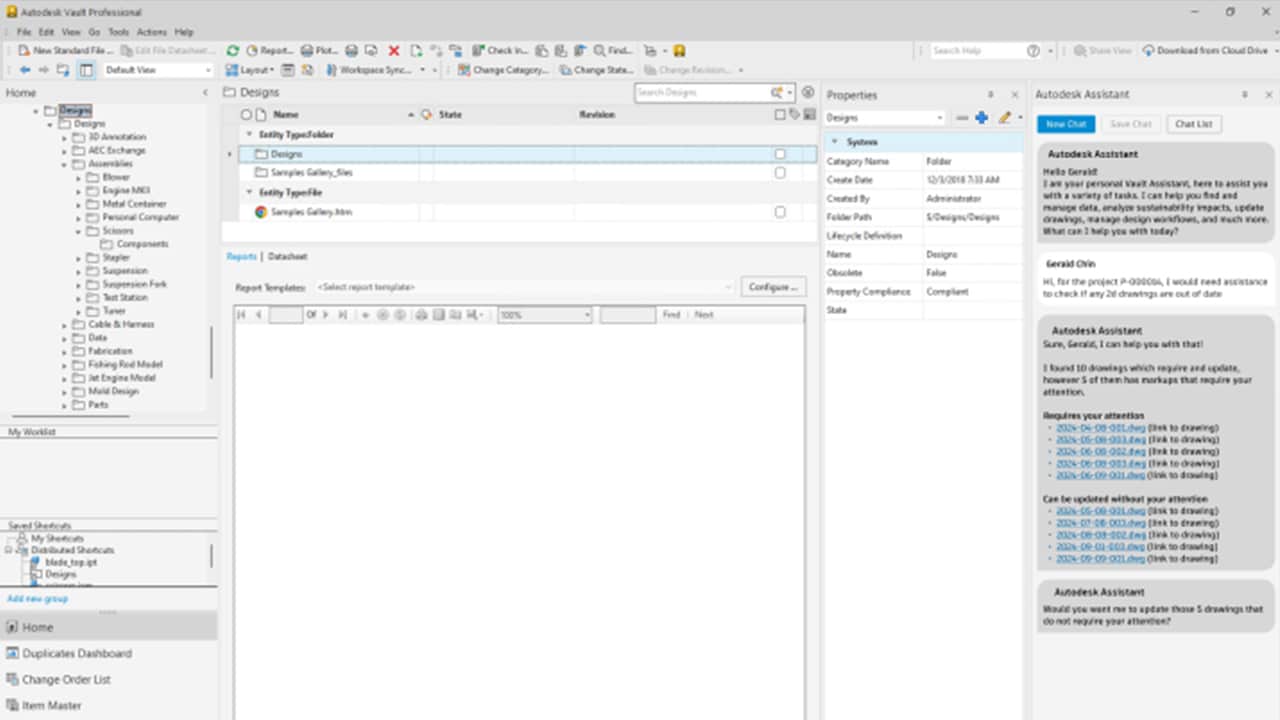Click the Search Designs input field
The image size is (1280, 720).
pos(700,92)
